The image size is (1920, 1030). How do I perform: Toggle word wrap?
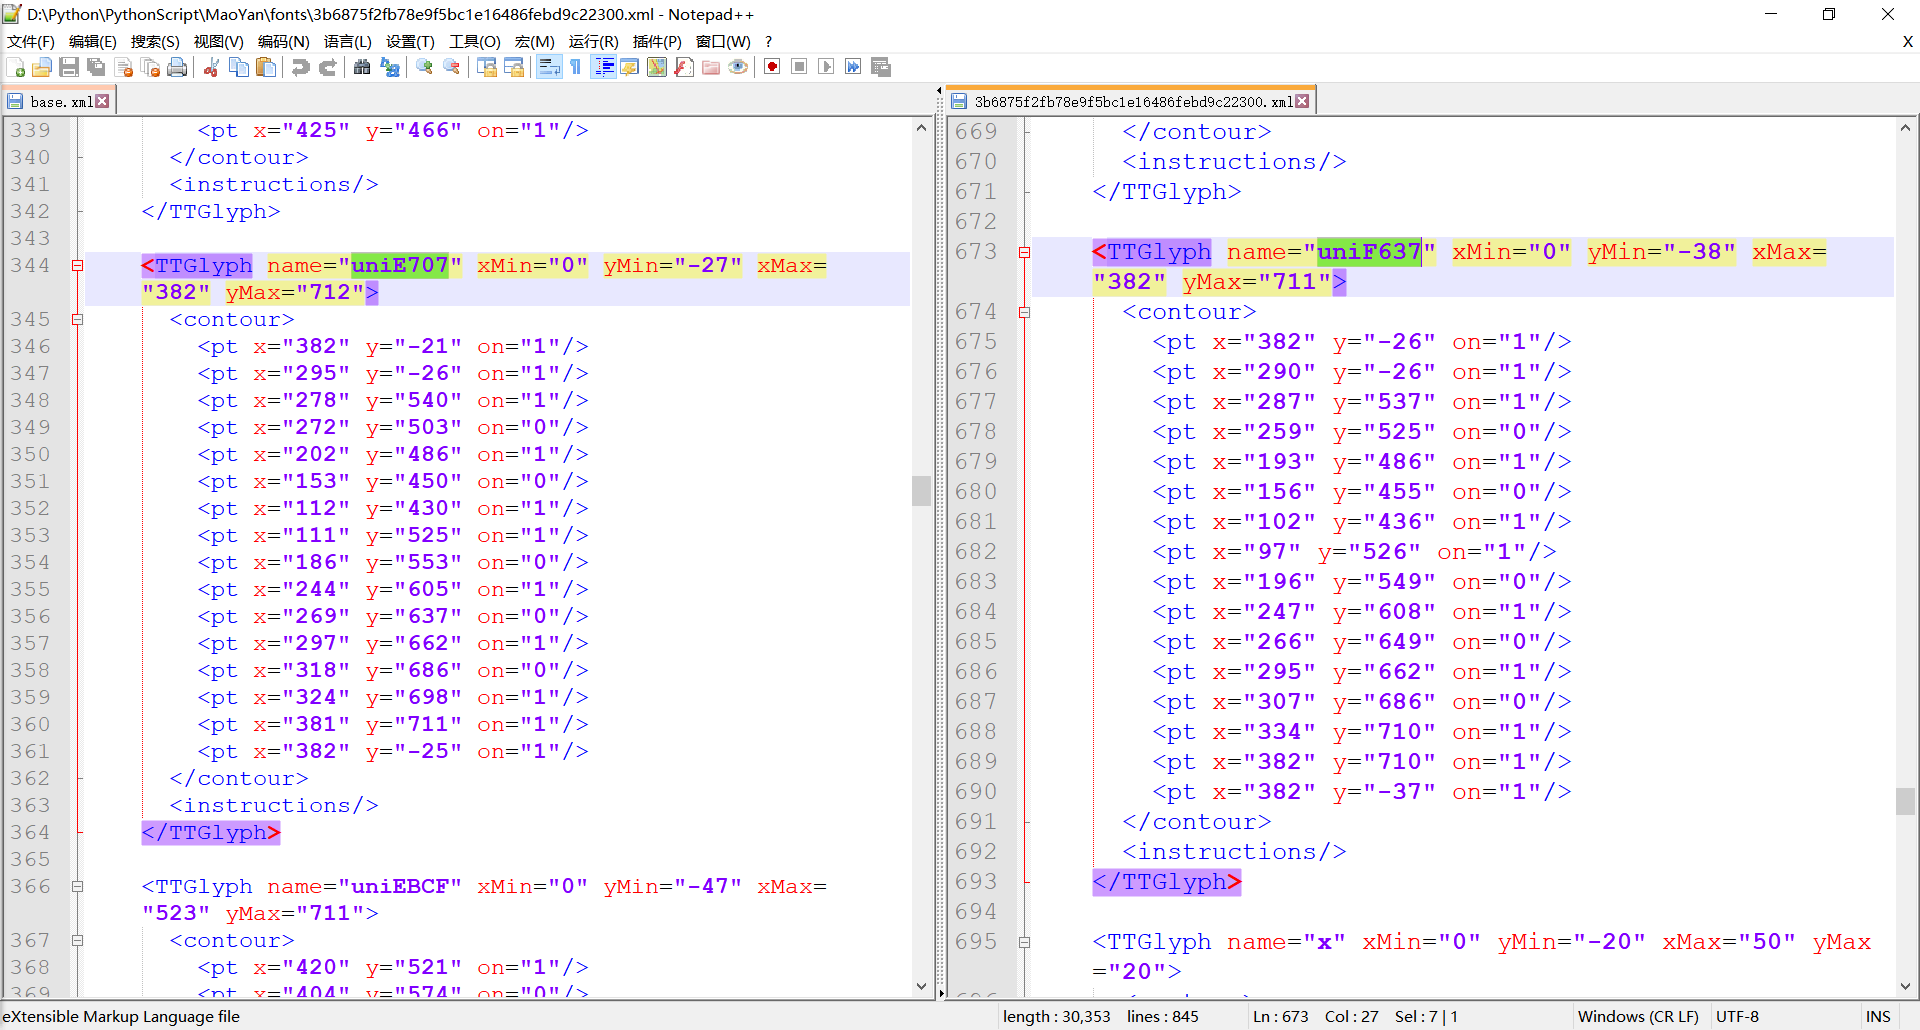[549, 68]
